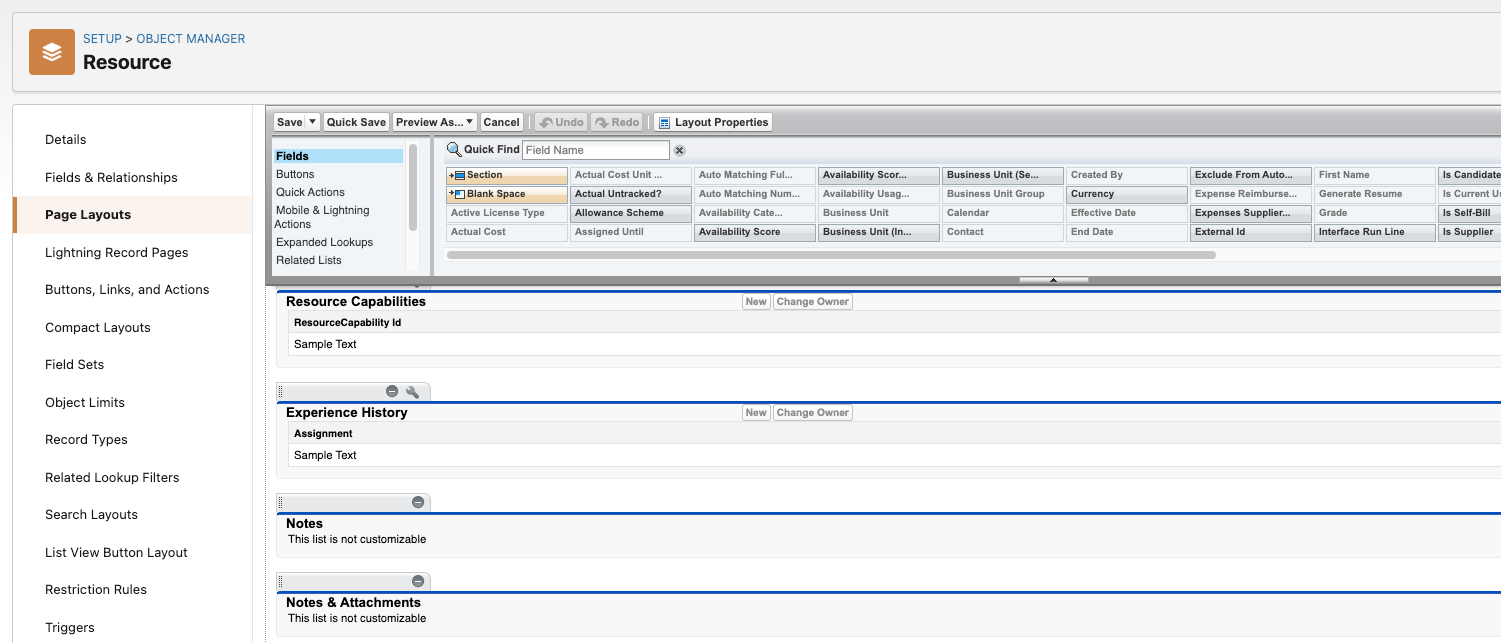The width and height of the screenshot is (1501, 643).
Task: Click Quick Save
Action: [356, 122]
